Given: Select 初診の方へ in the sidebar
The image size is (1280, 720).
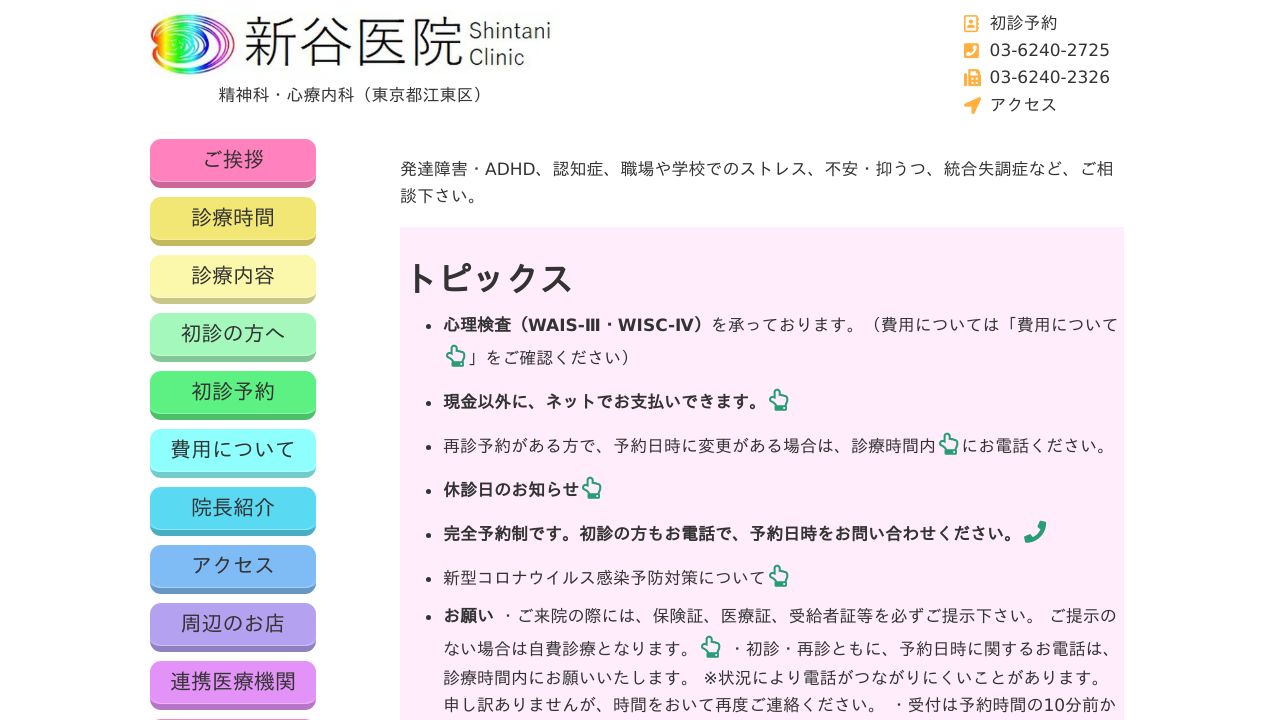Looking at the screenshot, I should point(232,334).
